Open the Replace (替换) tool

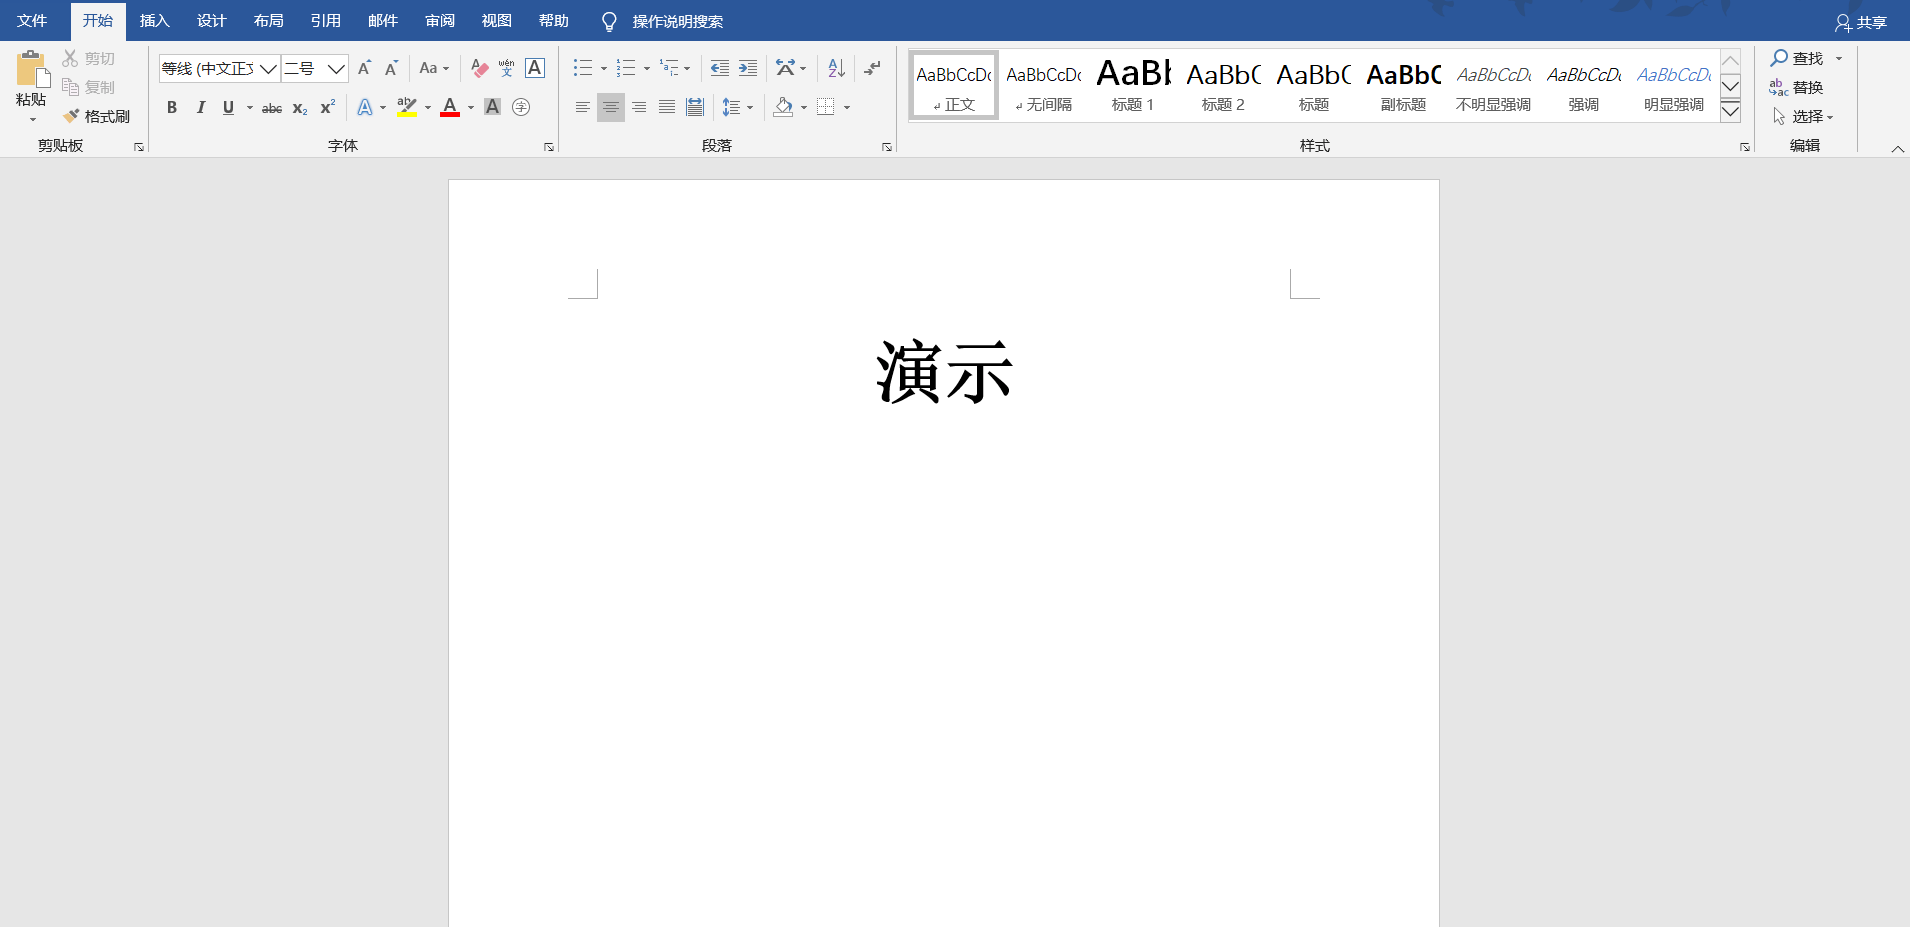[x=1796, y=87]
